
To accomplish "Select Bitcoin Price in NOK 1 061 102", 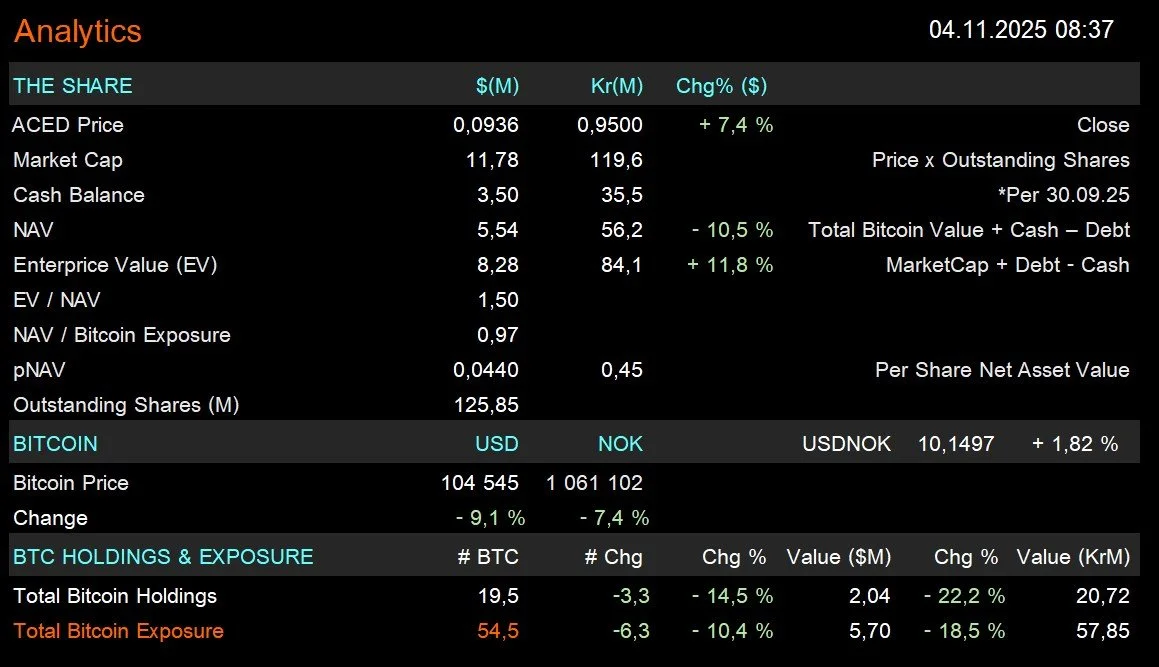I will (594, 483).
